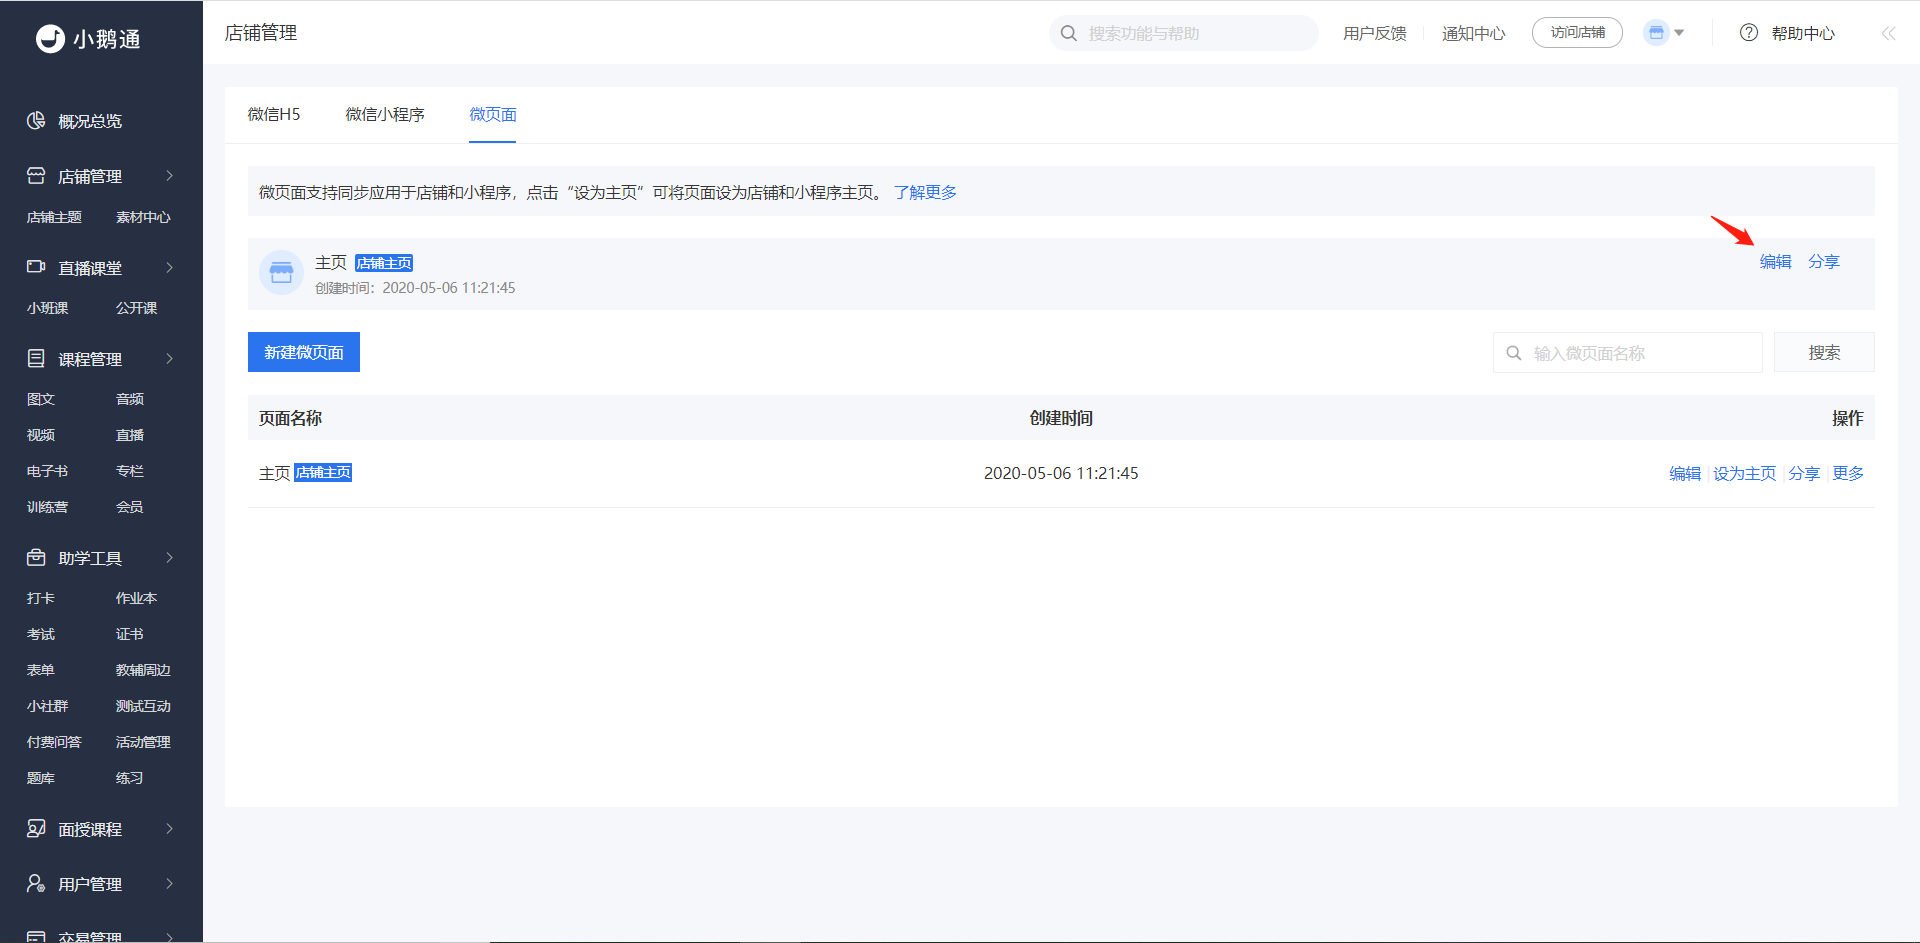This screenshot has width=1920, height=943.
Task: Click 访问店铺 button
Action: click(1577, 33)
